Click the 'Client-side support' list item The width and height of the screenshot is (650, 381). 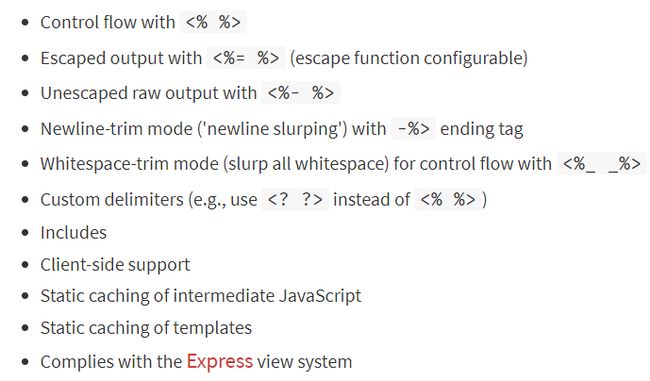[x=115, y=265]
